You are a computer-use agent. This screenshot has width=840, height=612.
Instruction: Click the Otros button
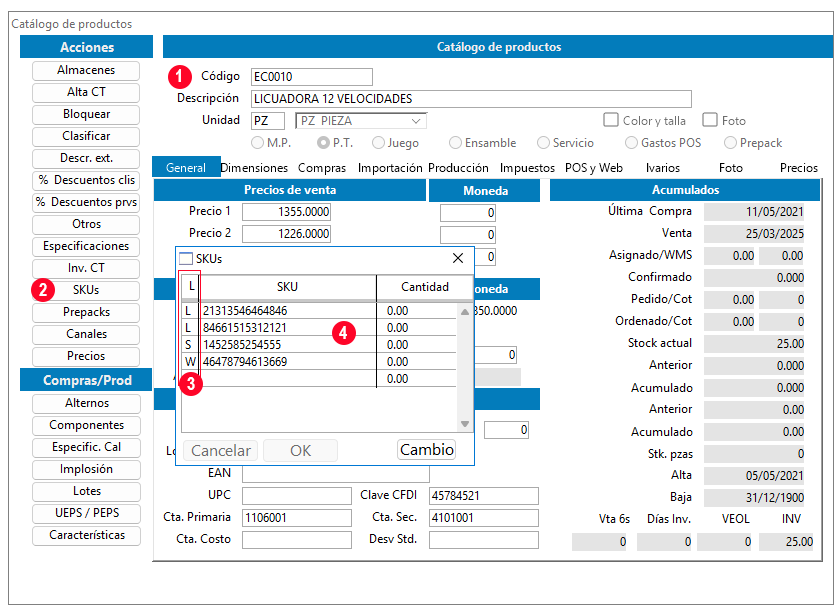tap(86, 224)
